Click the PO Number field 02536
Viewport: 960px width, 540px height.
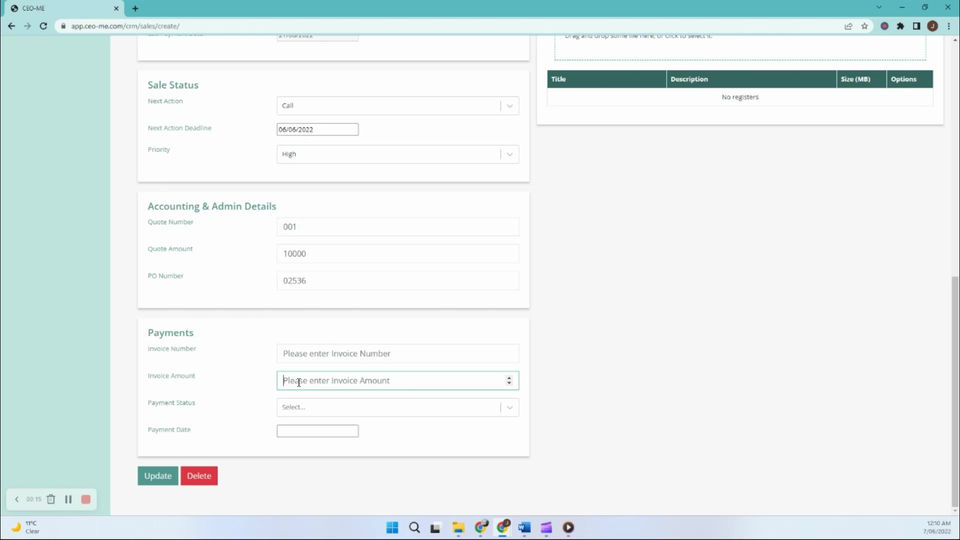397,280
